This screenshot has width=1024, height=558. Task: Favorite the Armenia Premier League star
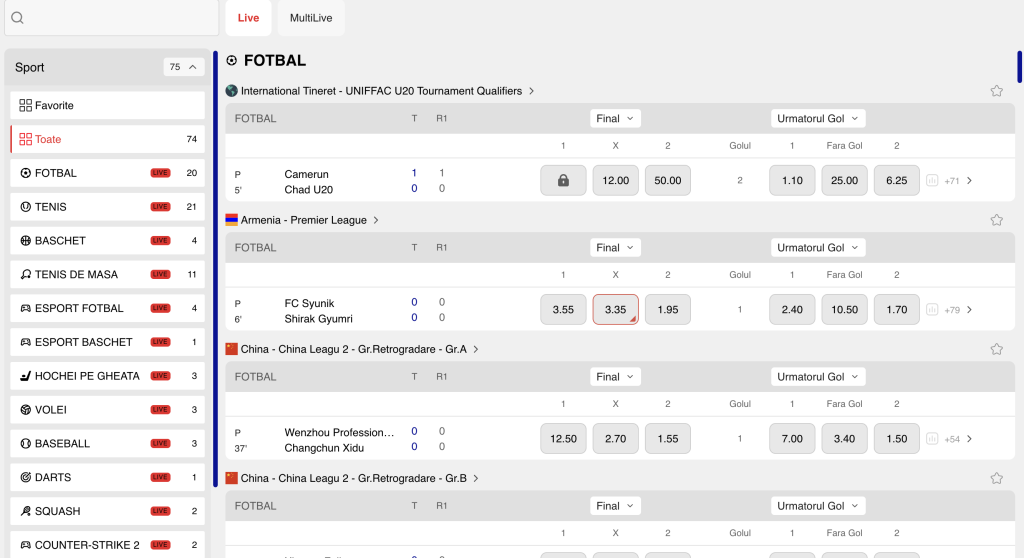click(x=996, y=220)
